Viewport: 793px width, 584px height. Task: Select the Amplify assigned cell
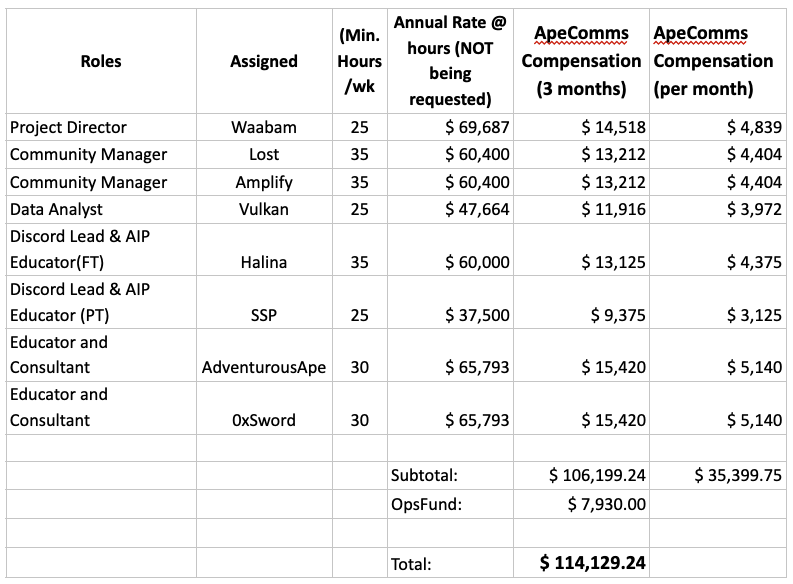click(x=264, y=182)
